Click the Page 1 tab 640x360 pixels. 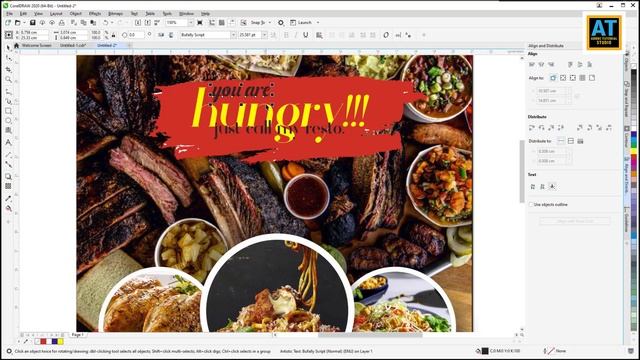pos(78,335)
